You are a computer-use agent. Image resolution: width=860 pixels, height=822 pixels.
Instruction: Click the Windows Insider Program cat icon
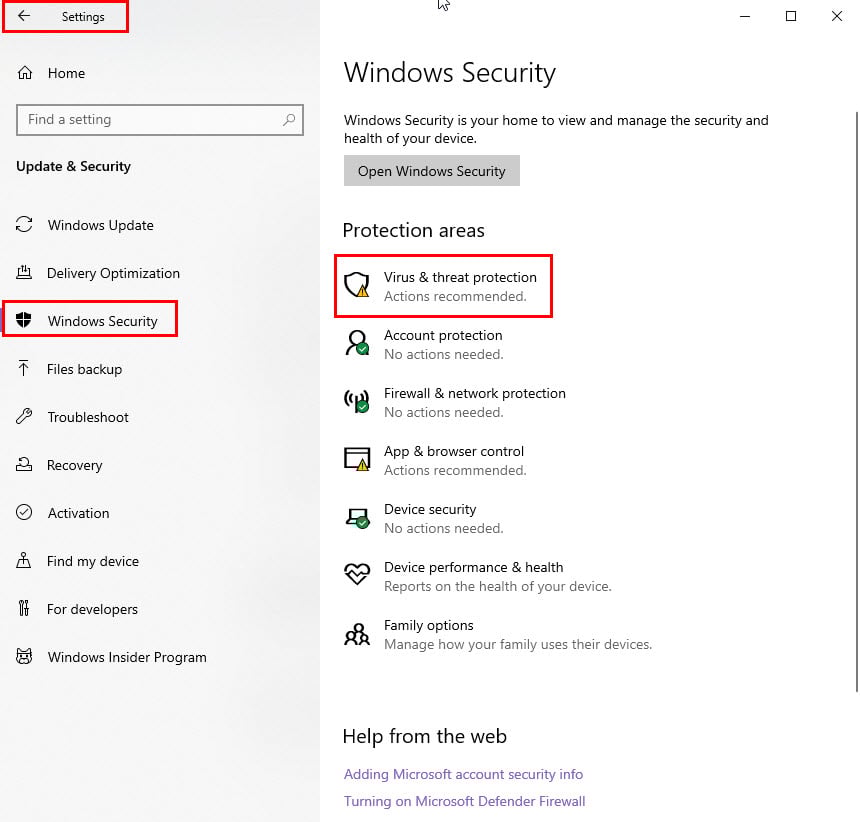coord(24,656)
